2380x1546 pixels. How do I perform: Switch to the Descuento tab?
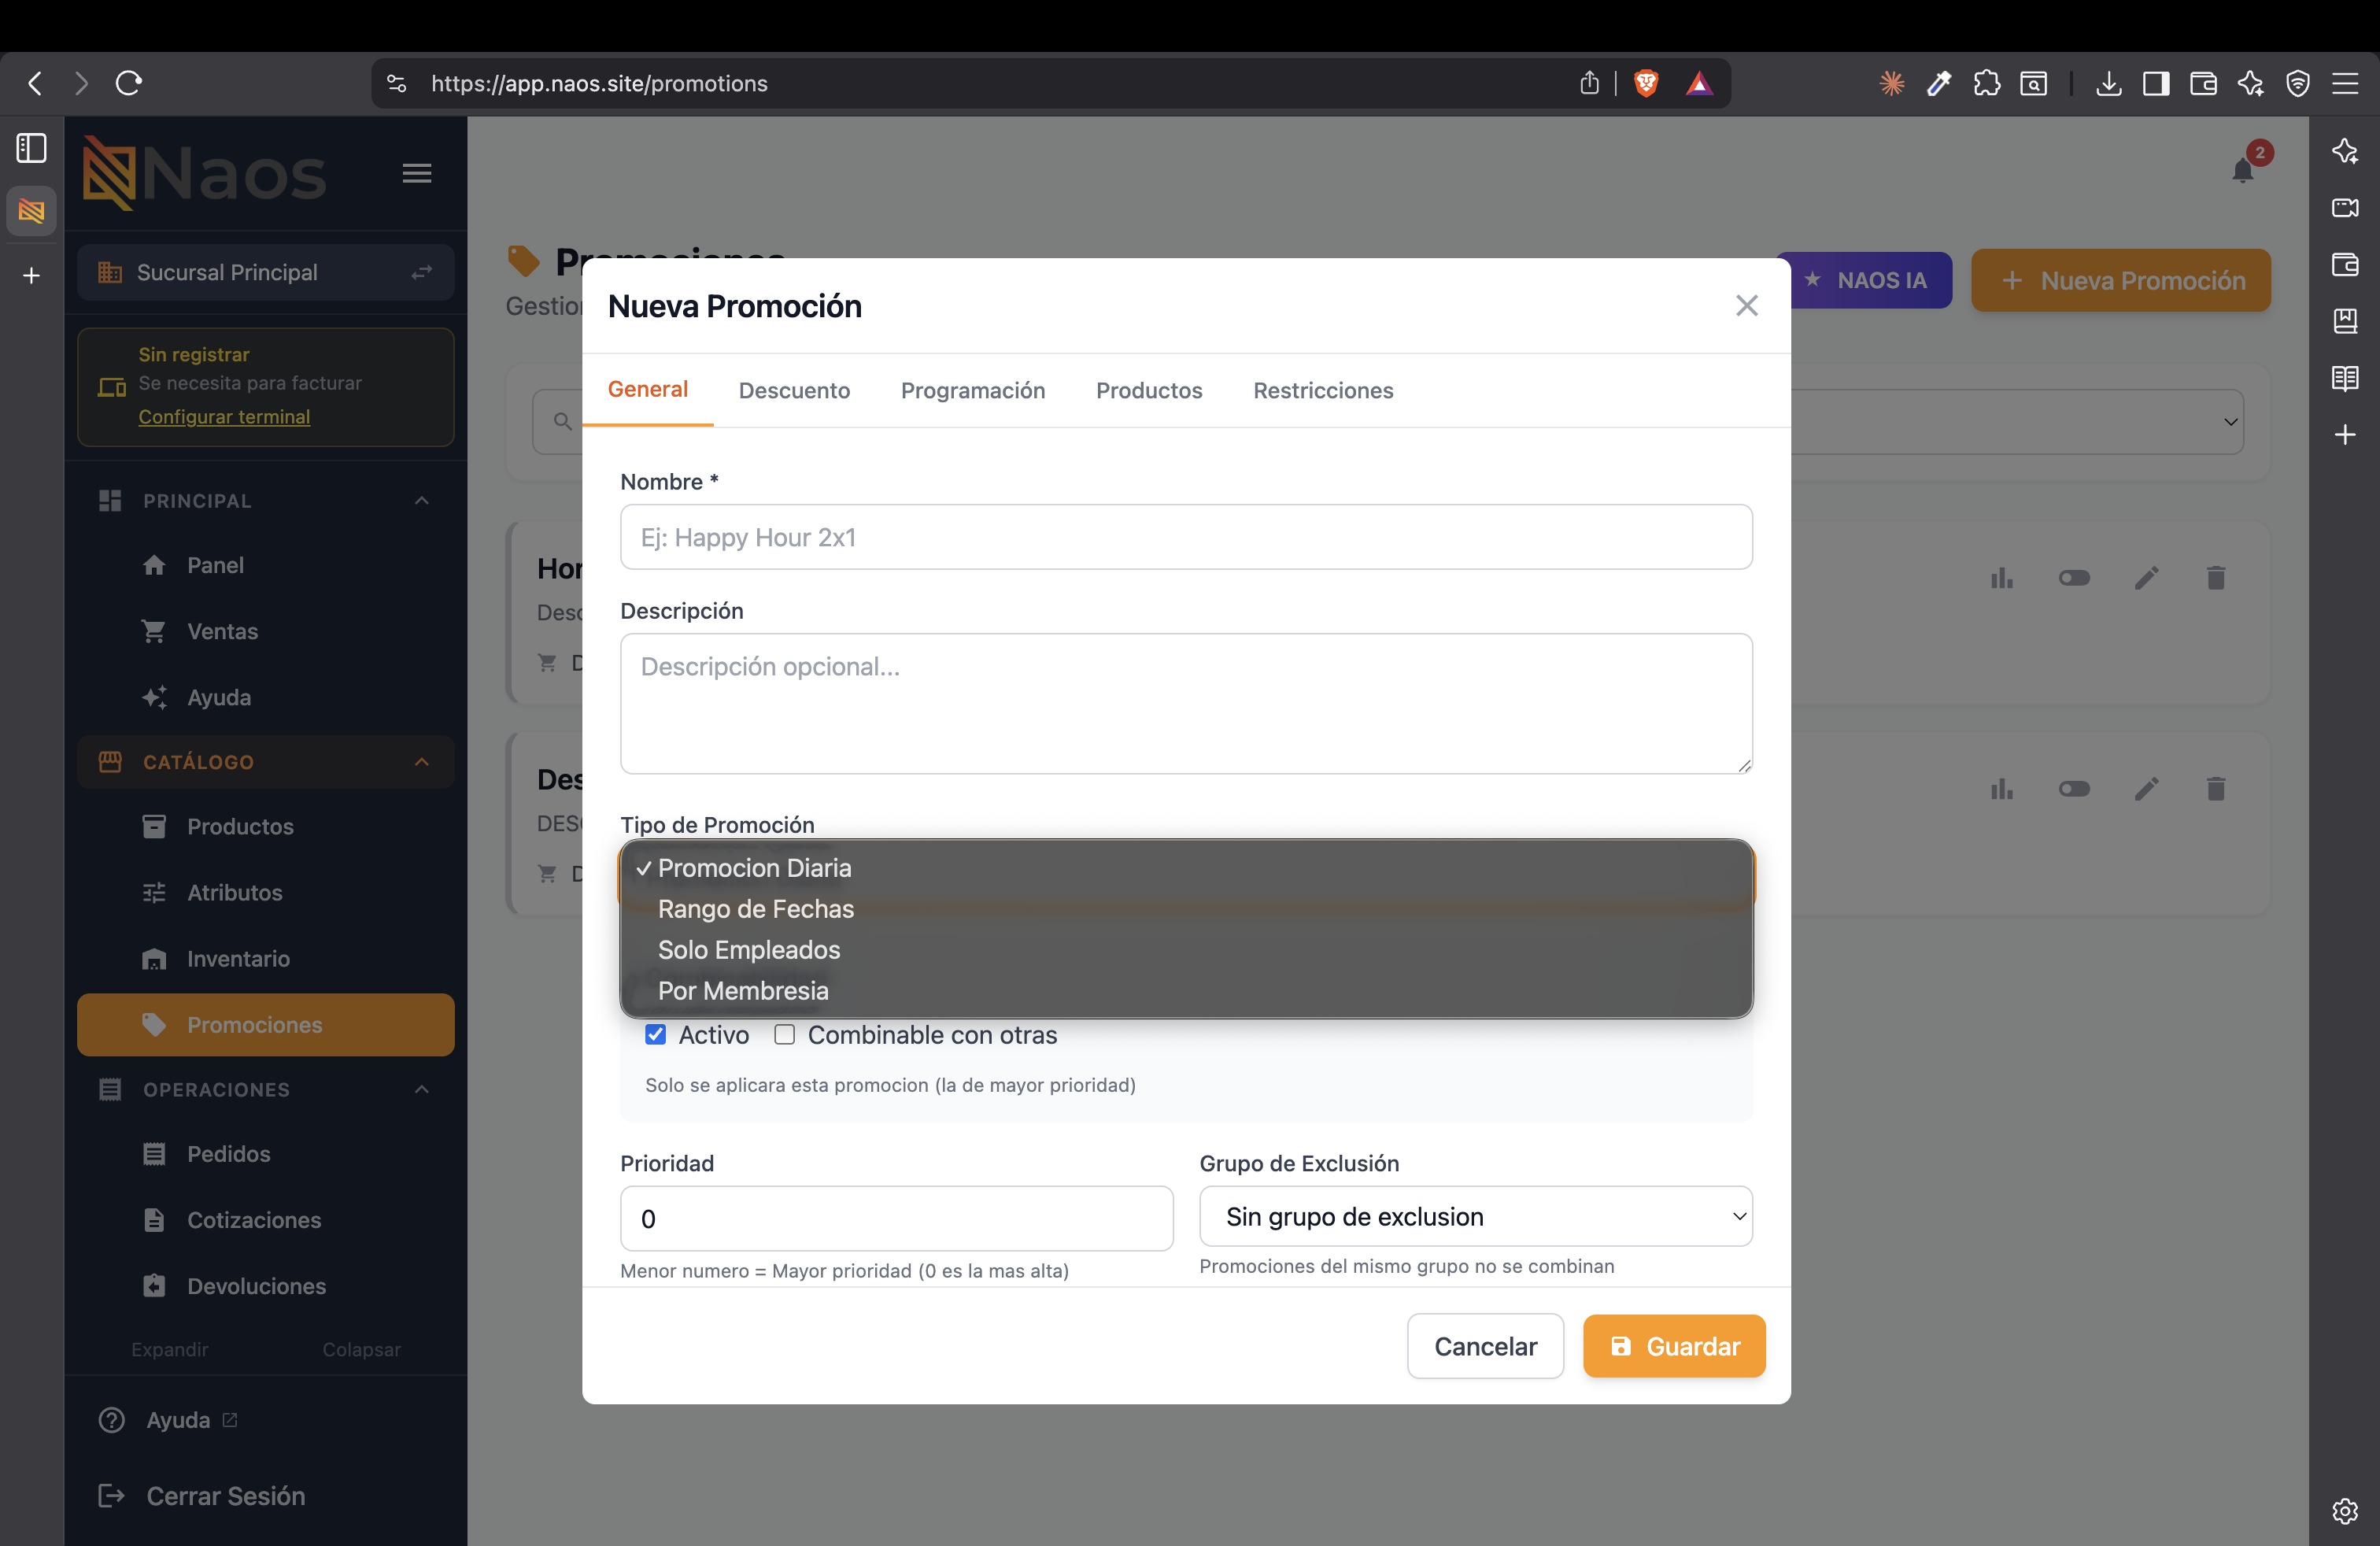(794, 390)
